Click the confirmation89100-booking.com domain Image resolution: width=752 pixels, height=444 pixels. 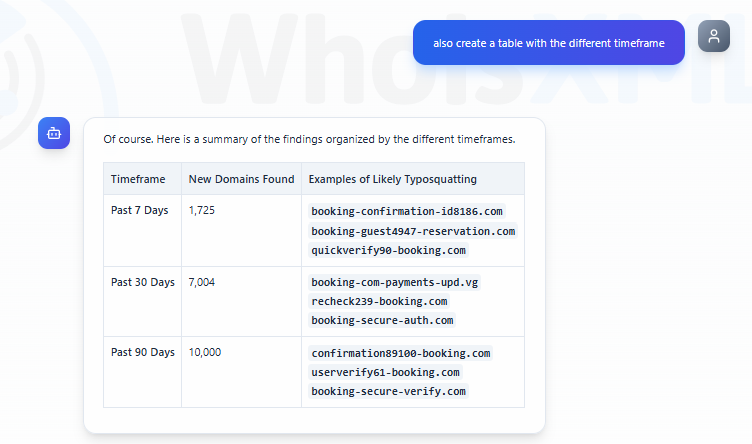400,353
